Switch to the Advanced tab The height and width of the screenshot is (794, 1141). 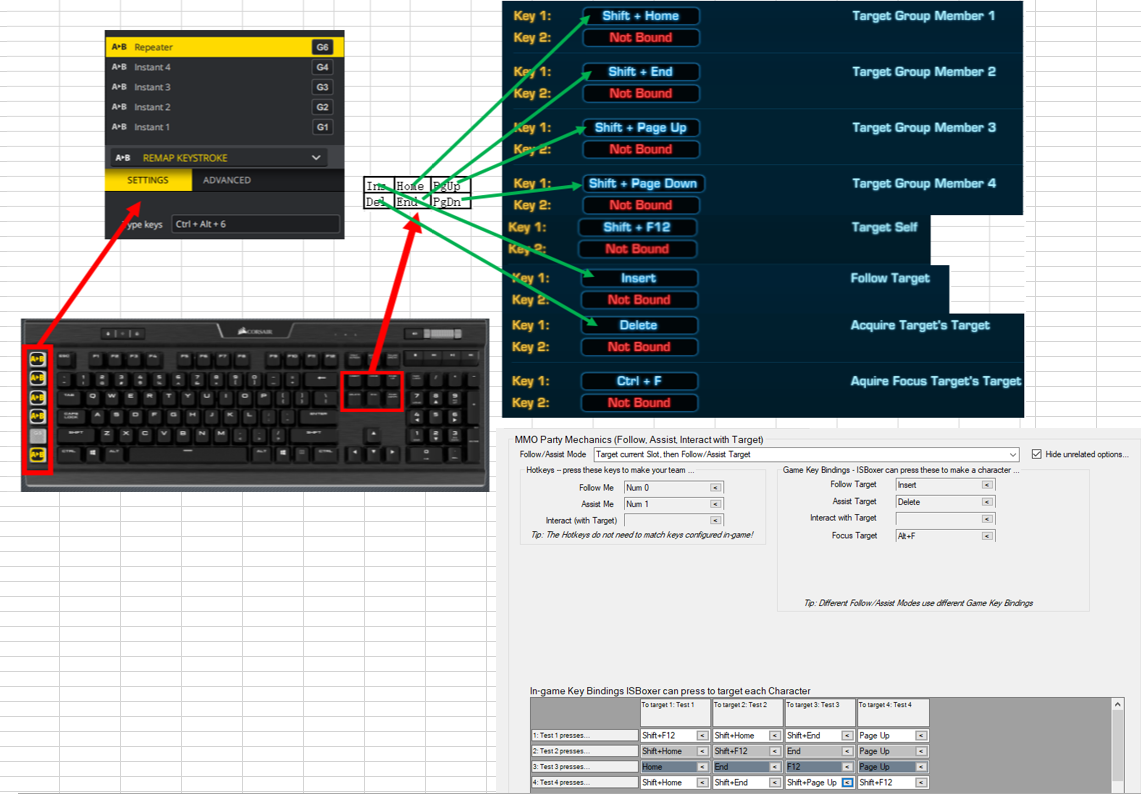227,180
